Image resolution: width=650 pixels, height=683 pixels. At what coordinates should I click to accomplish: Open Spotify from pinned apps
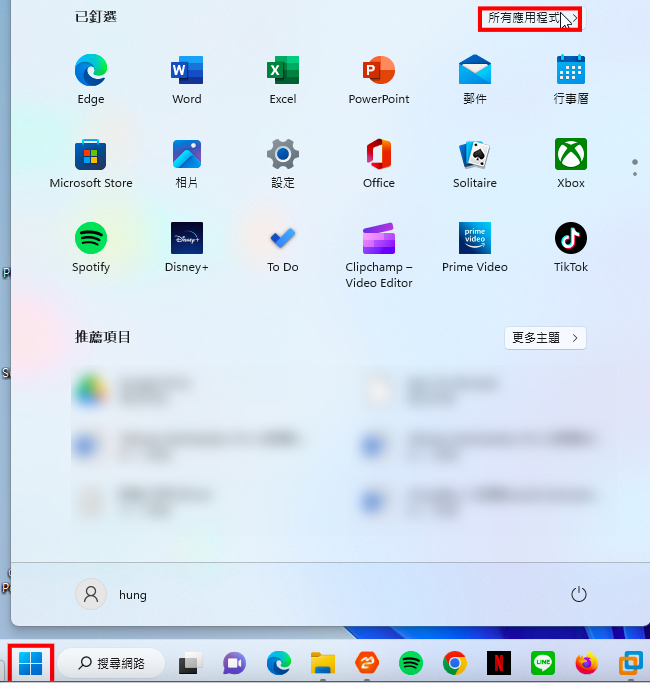coord(91,247)
